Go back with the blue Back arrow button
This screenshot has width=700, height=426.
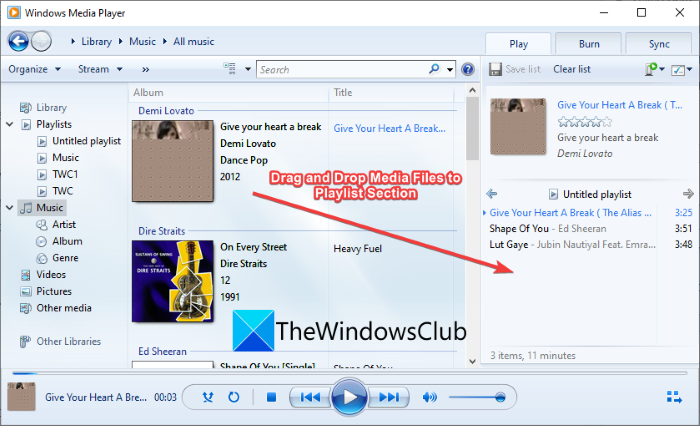(x=18, y=42)
